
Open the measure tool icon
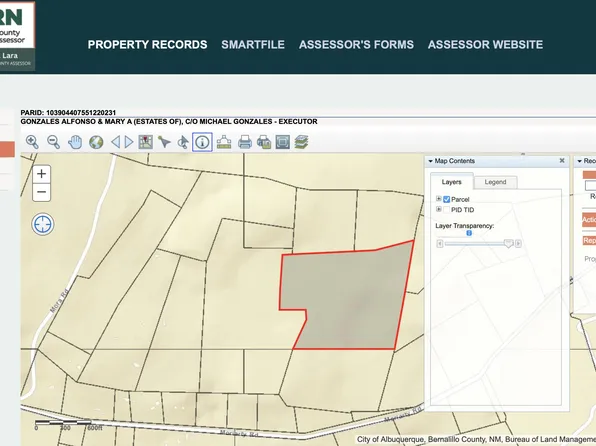(224, 142)
